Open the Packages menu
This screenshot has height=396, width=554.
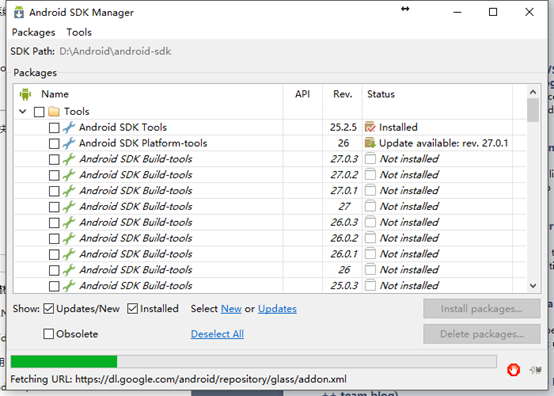point(34,32)
